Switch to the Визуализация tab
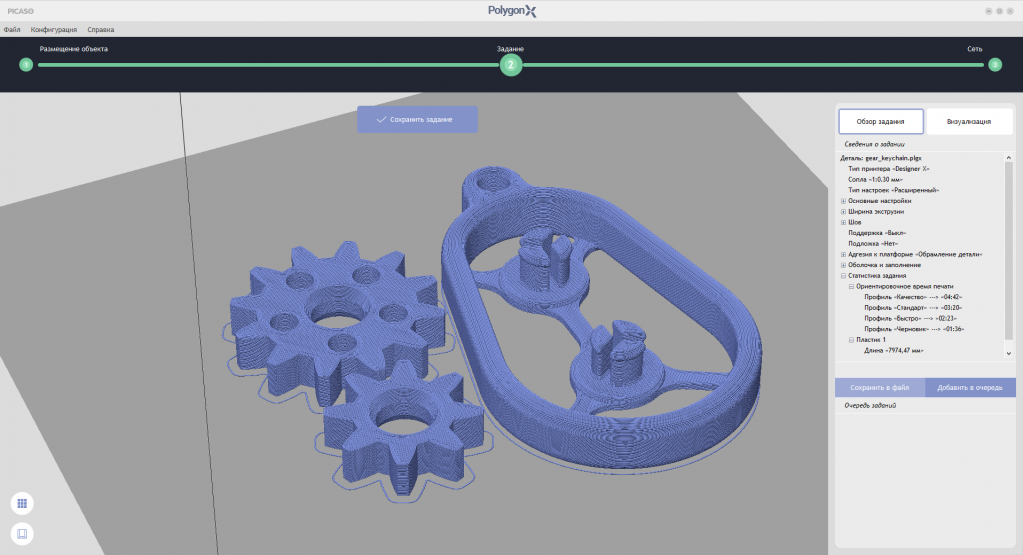The image size is (1023, 555). [x=968, y=122]
